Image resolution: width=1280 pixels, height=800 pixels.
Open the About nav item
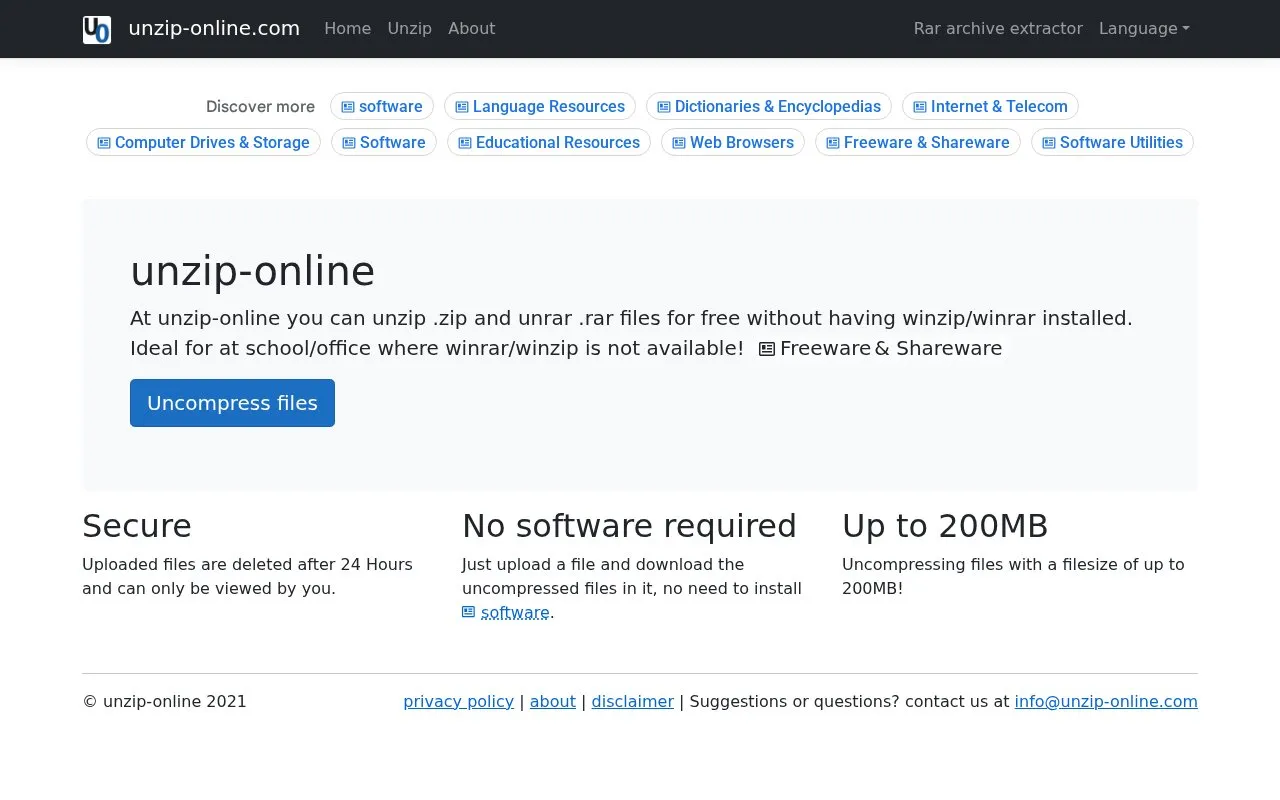click(471, 28)
